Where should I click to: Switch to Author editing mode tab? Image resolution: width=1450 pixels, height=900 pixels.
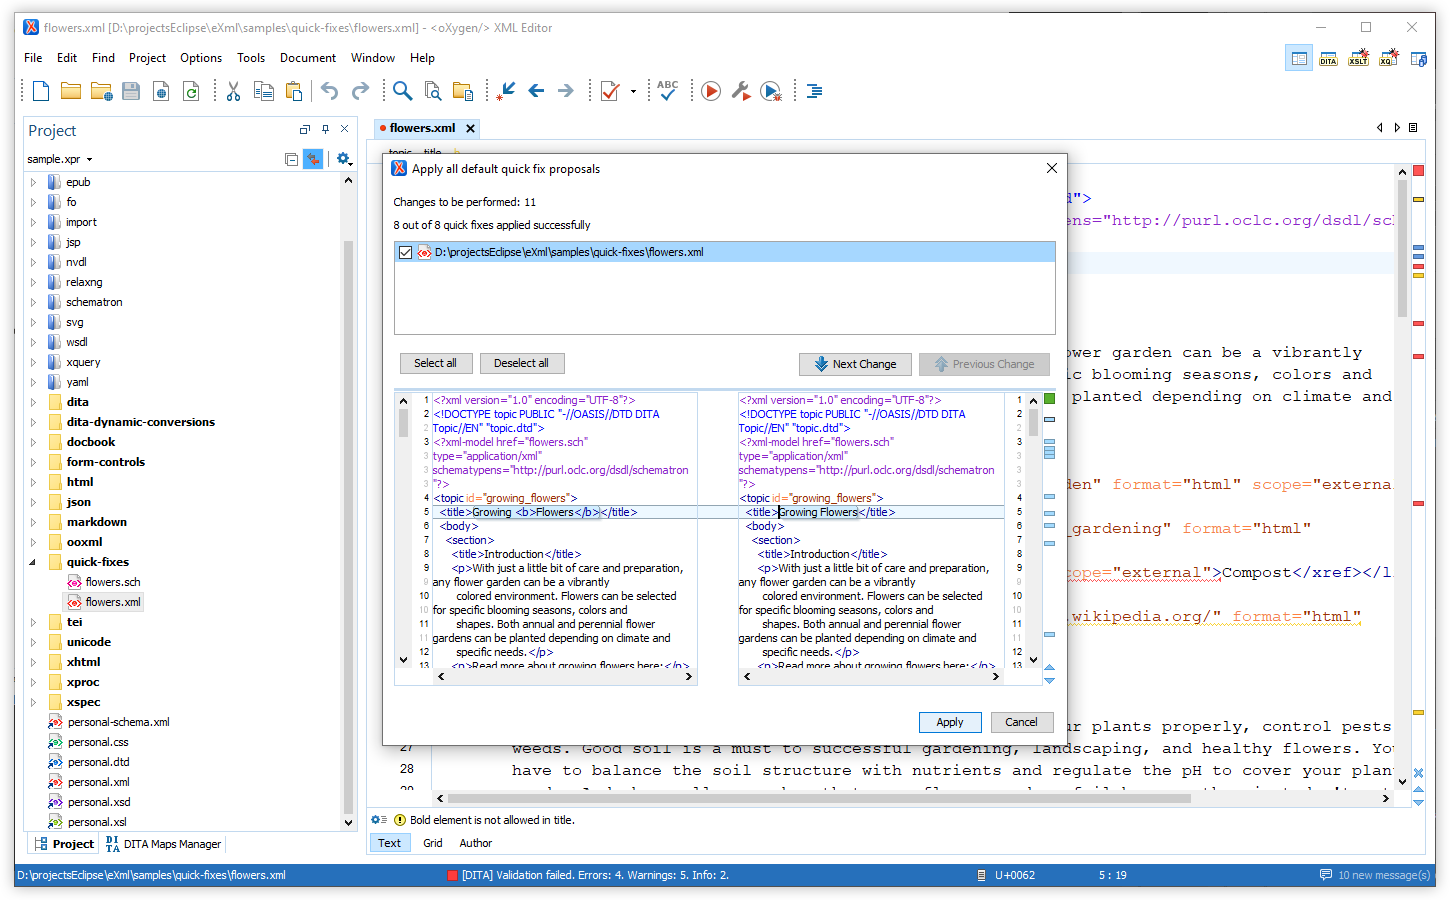click(476, 843)
